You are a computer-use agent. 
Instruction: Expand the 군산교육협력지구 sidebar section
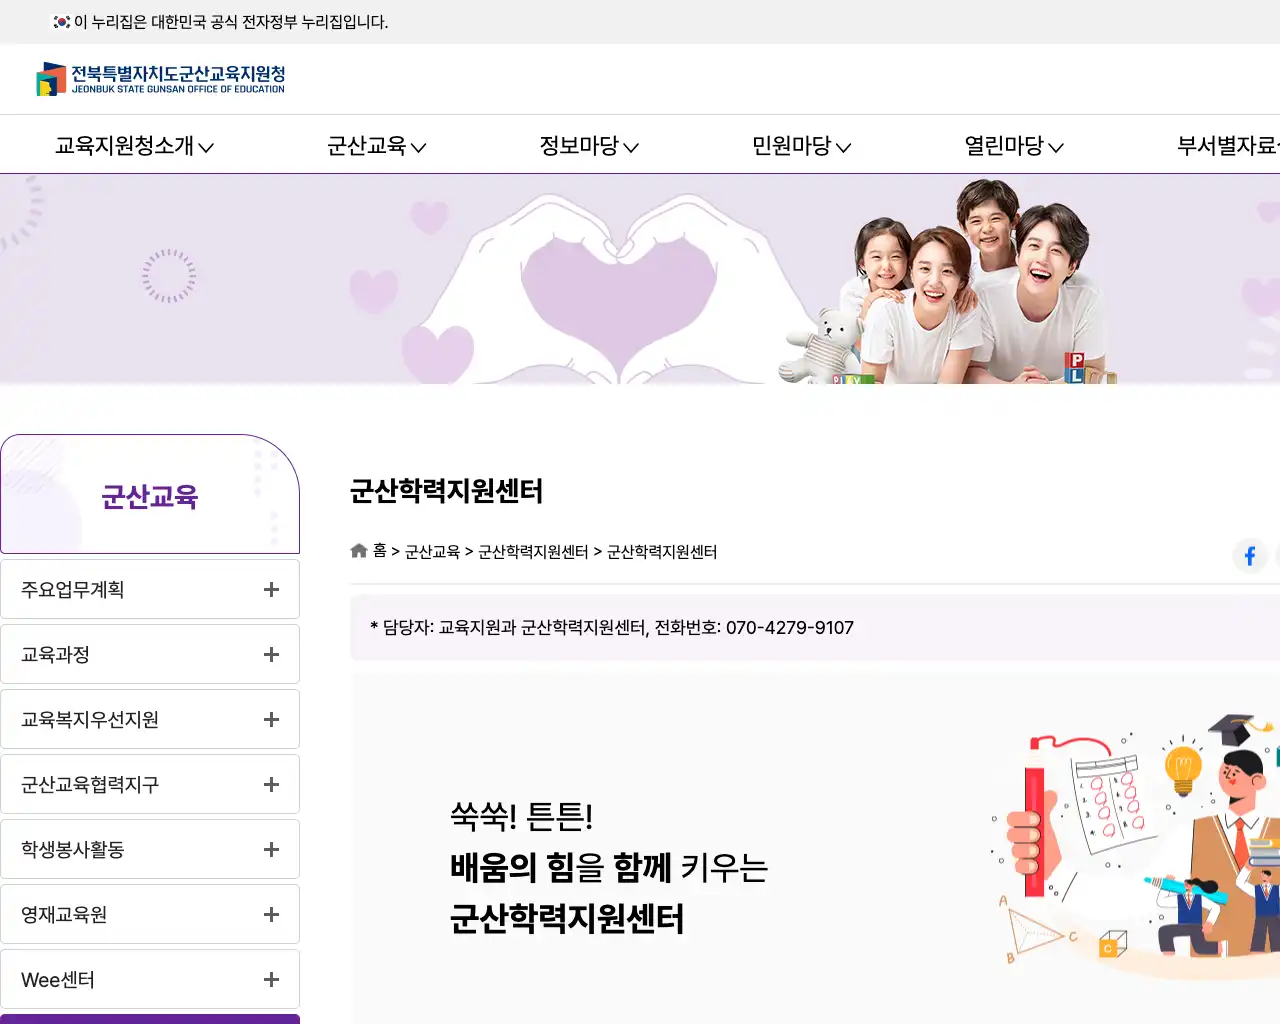pyautogui.click(x=270, y=783)
